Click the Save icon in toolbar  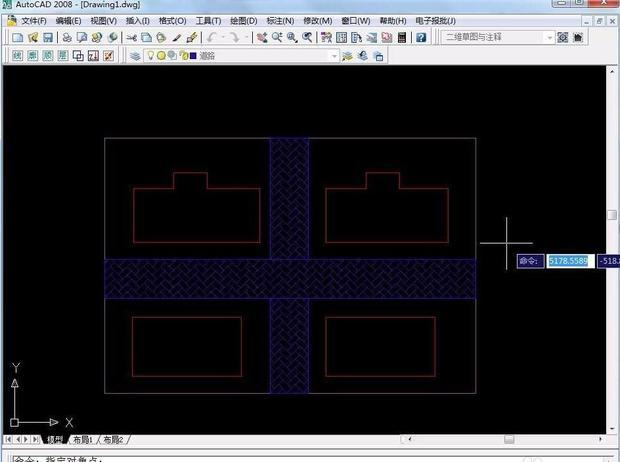pyautogui.click(x=47, y=37)
